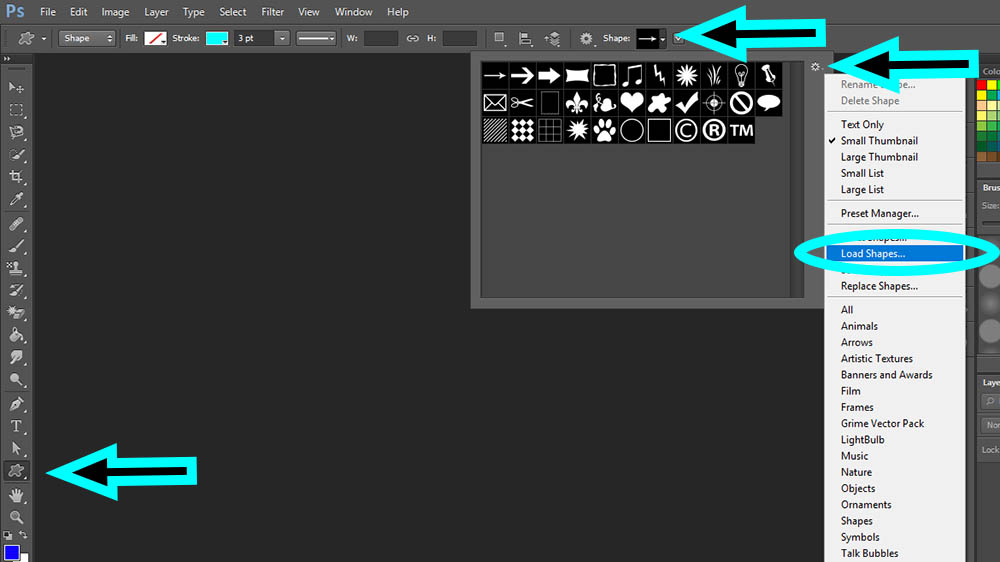Choose the trademark TM shape
Image resolution: width=1000 pixels, height=562 pixels.
[741, 130]
